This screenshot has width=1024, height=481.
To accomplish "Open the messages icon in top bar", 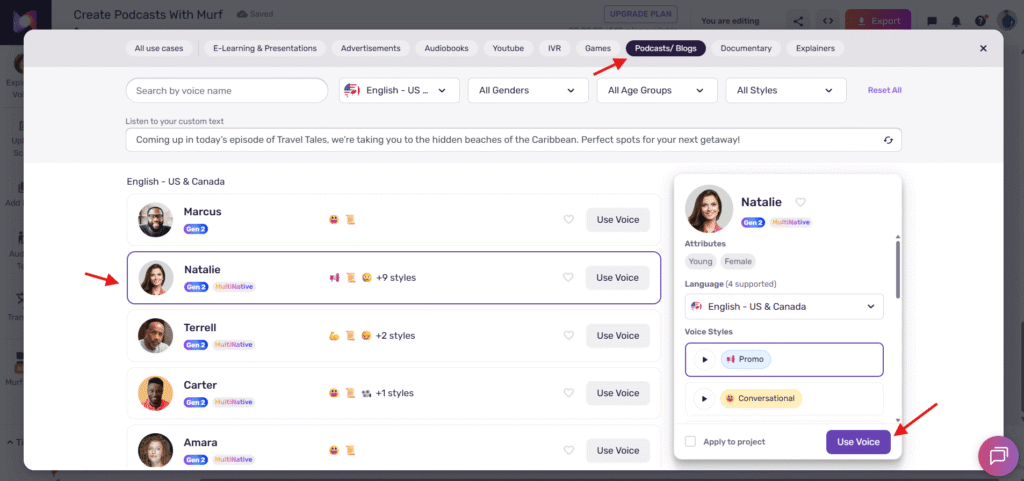I will (933, 21).
